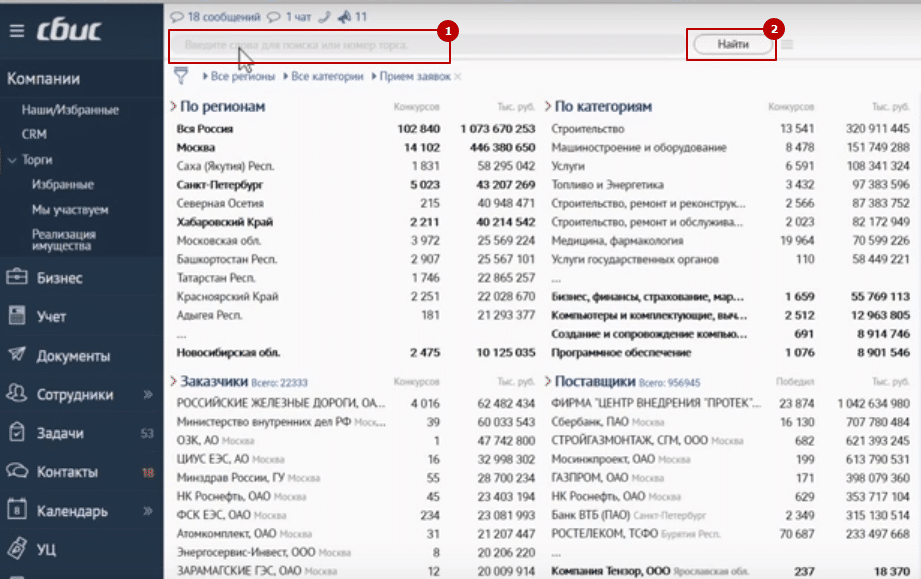Open the Компании sidebar section
921x579 pixels.
43,79
